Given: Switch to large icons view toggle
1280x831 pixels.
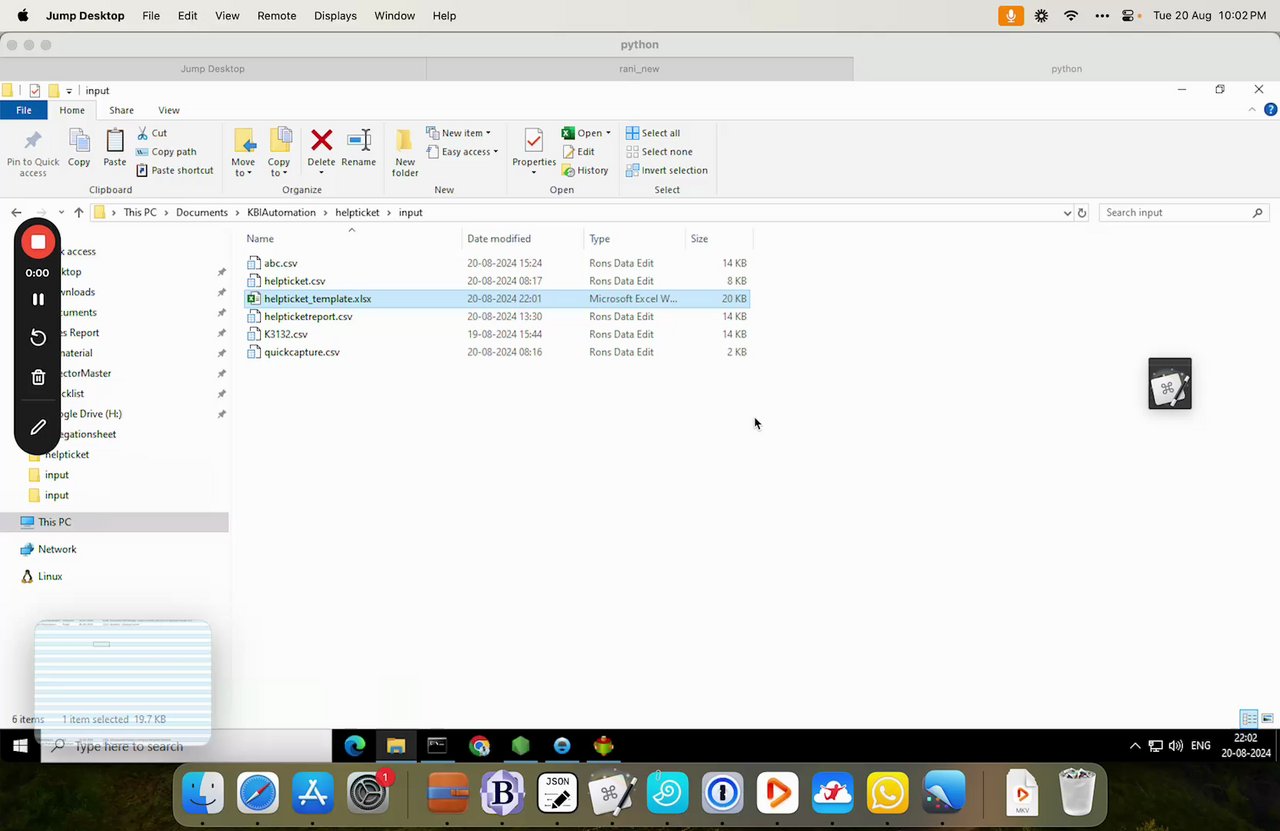Looking at the screenshot, I should pyautogui.click(x=1268, y=719).
